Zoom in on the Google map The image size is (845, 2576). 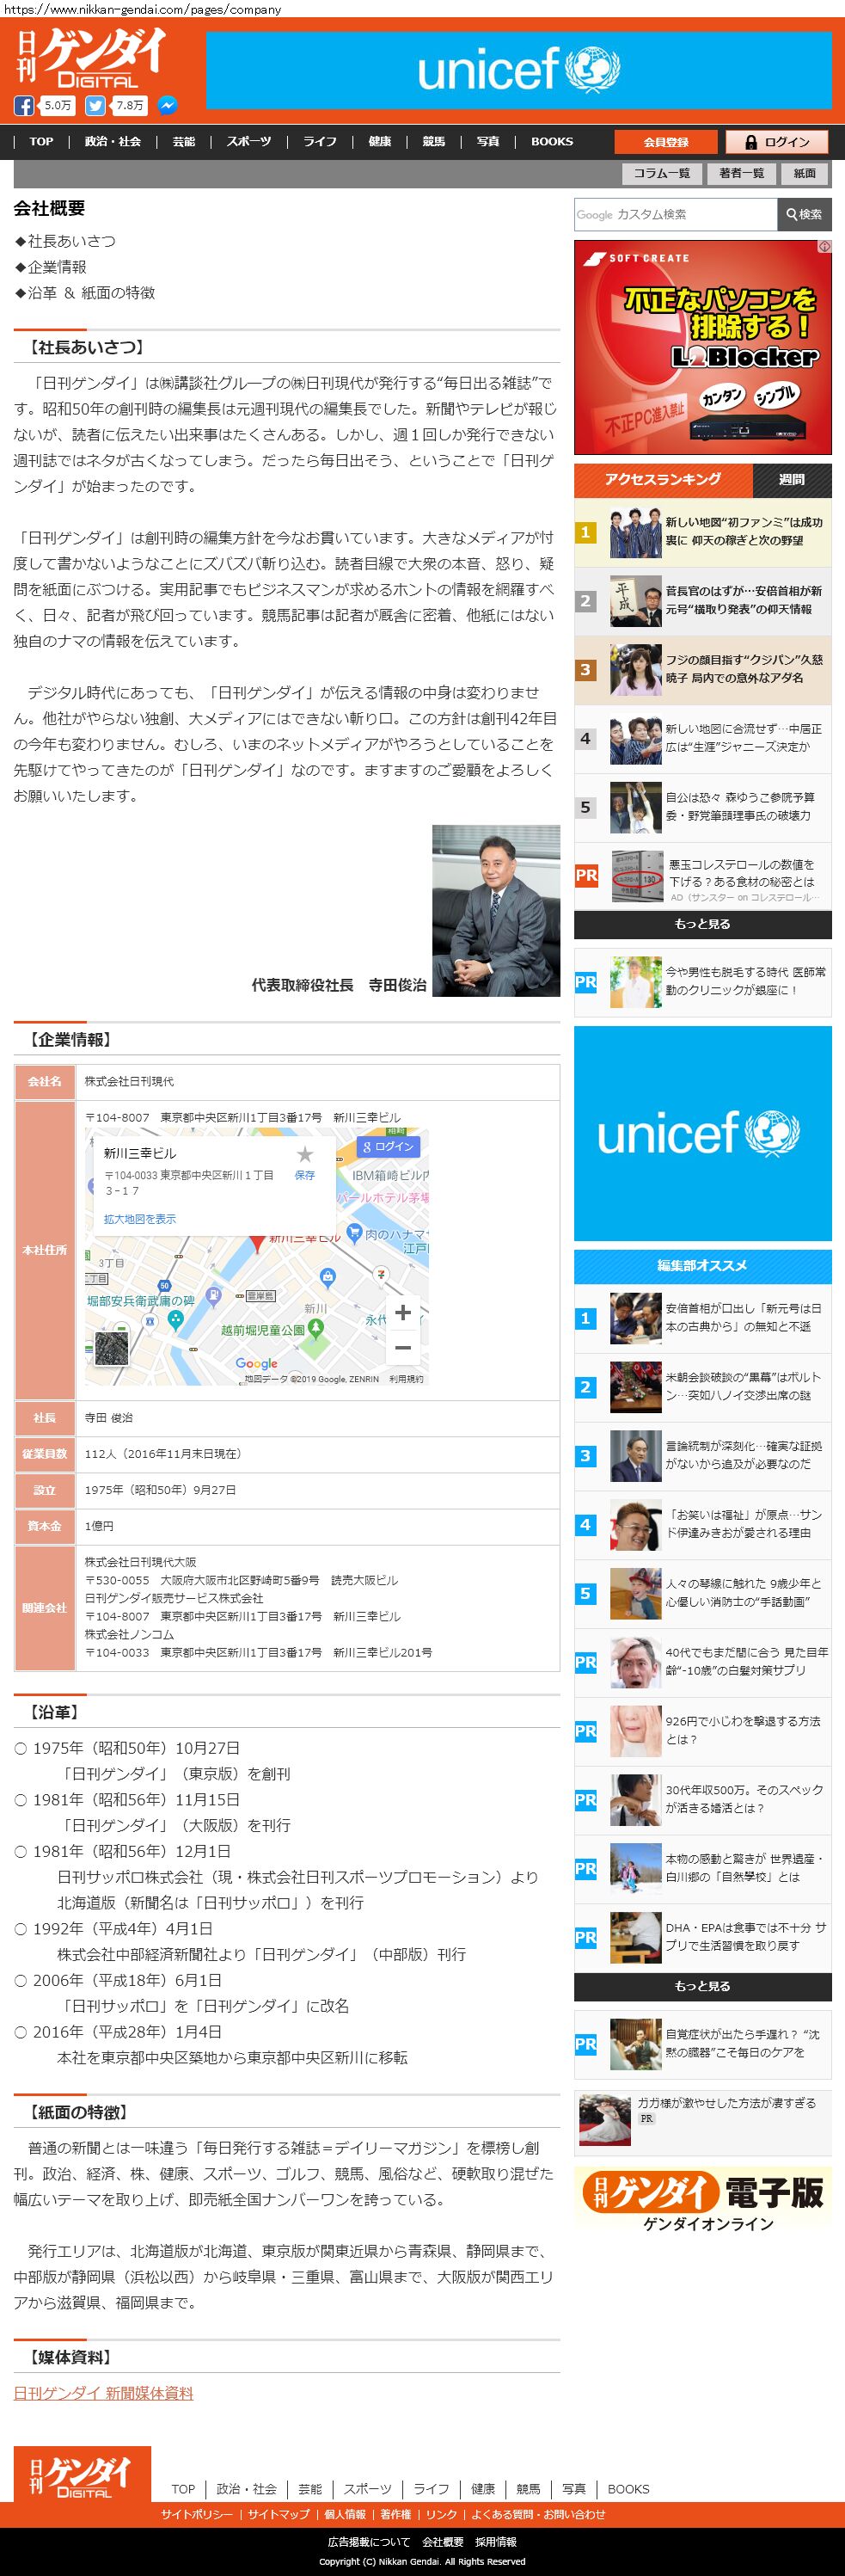pos(403,1312)
